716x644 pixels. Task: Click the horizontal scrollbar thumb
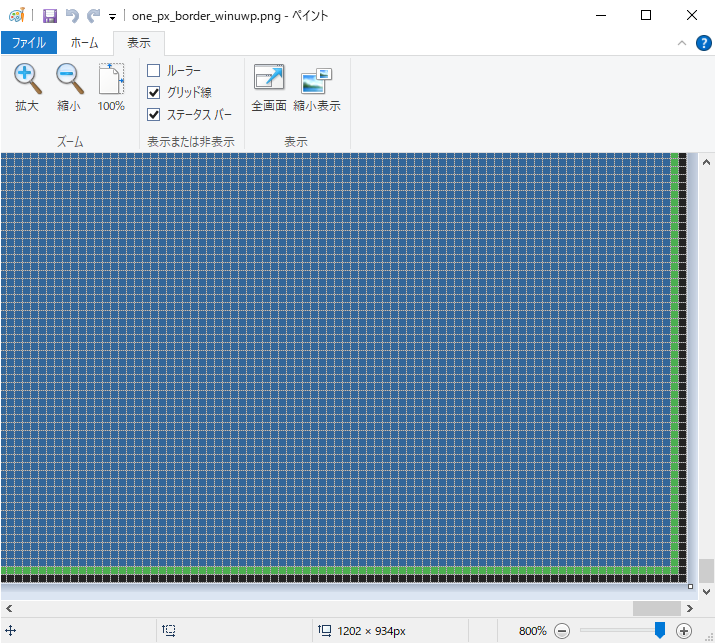(657, 608)
